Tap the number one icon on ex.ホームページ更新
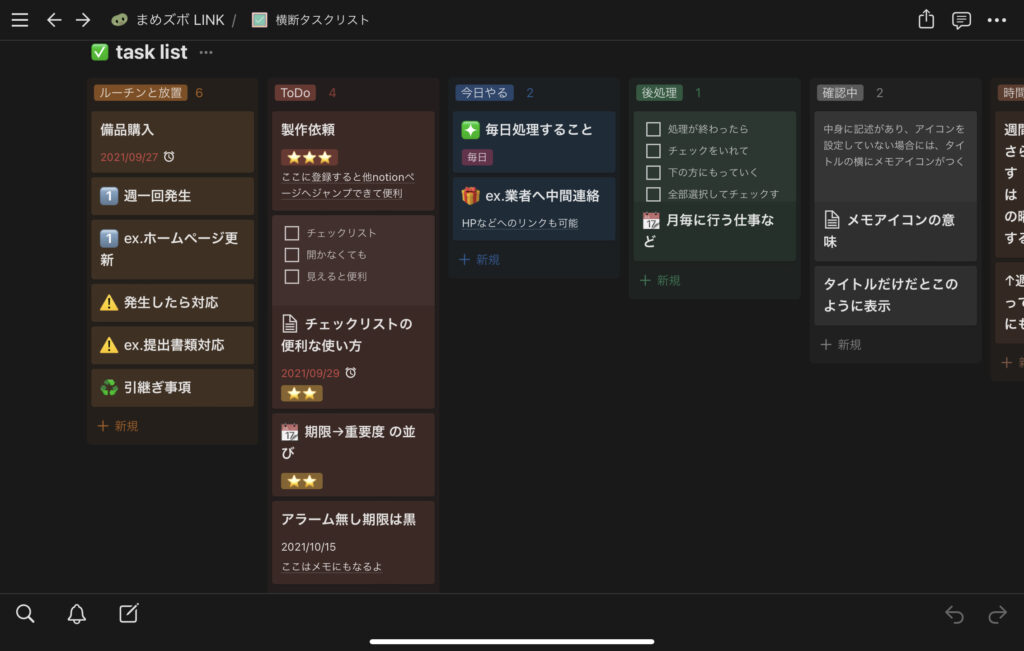Viewport: 1024px width, 651px height. pos(109,238)
